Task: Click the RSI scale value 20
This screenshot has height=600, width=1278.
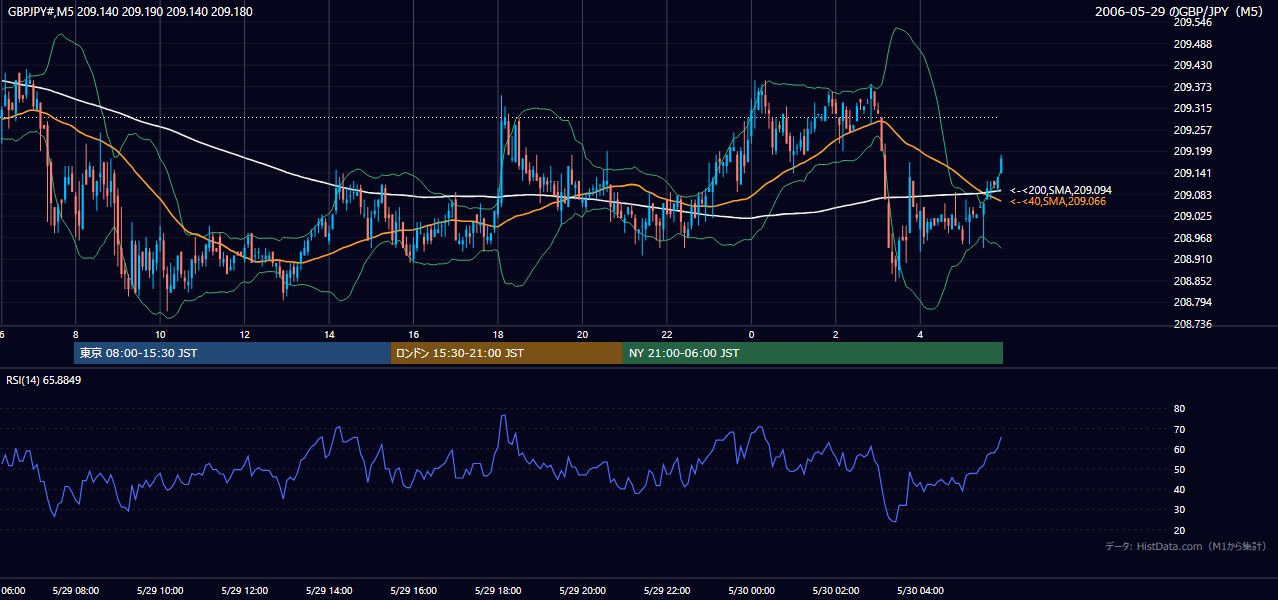Action: (x=1179, y=530)
